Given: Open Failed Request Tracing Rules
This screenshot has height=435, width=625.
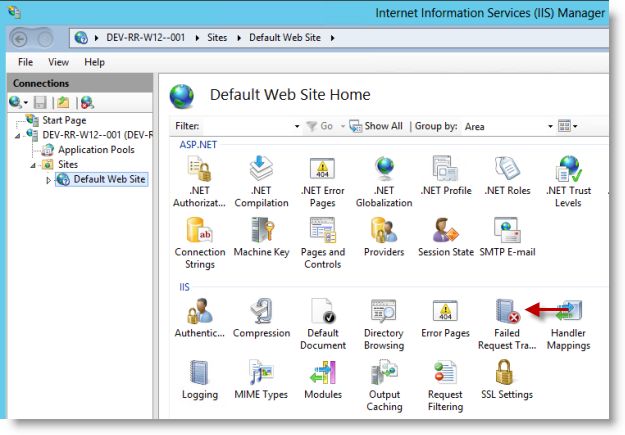Looking at the screenshot, I should (x=507, y=324).
